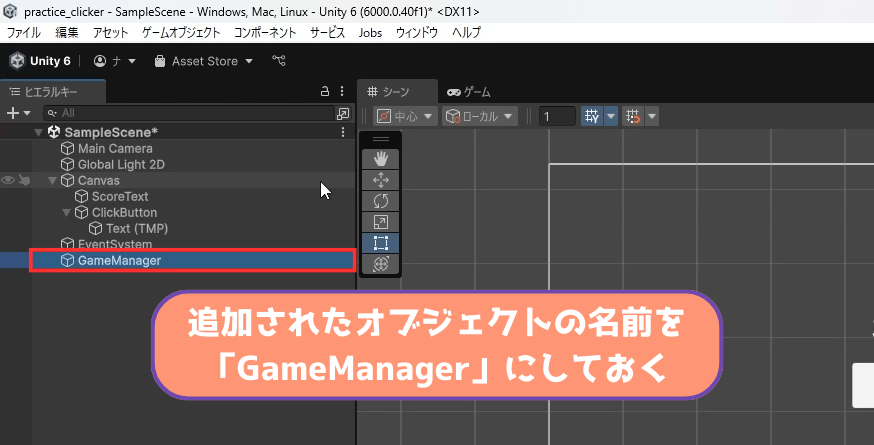Open grid snapping dropdown arrow
This screenshot has width=874, height=445.
pyautogui.click(x=611, y=116)
